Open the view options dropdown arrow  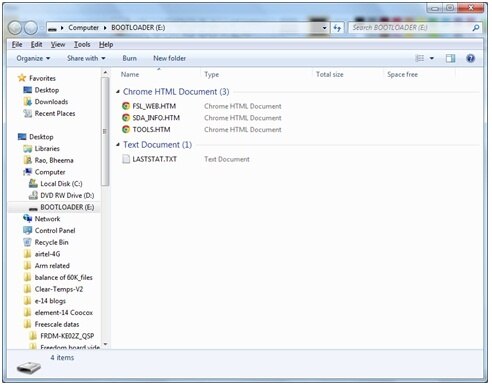point(432,58)
